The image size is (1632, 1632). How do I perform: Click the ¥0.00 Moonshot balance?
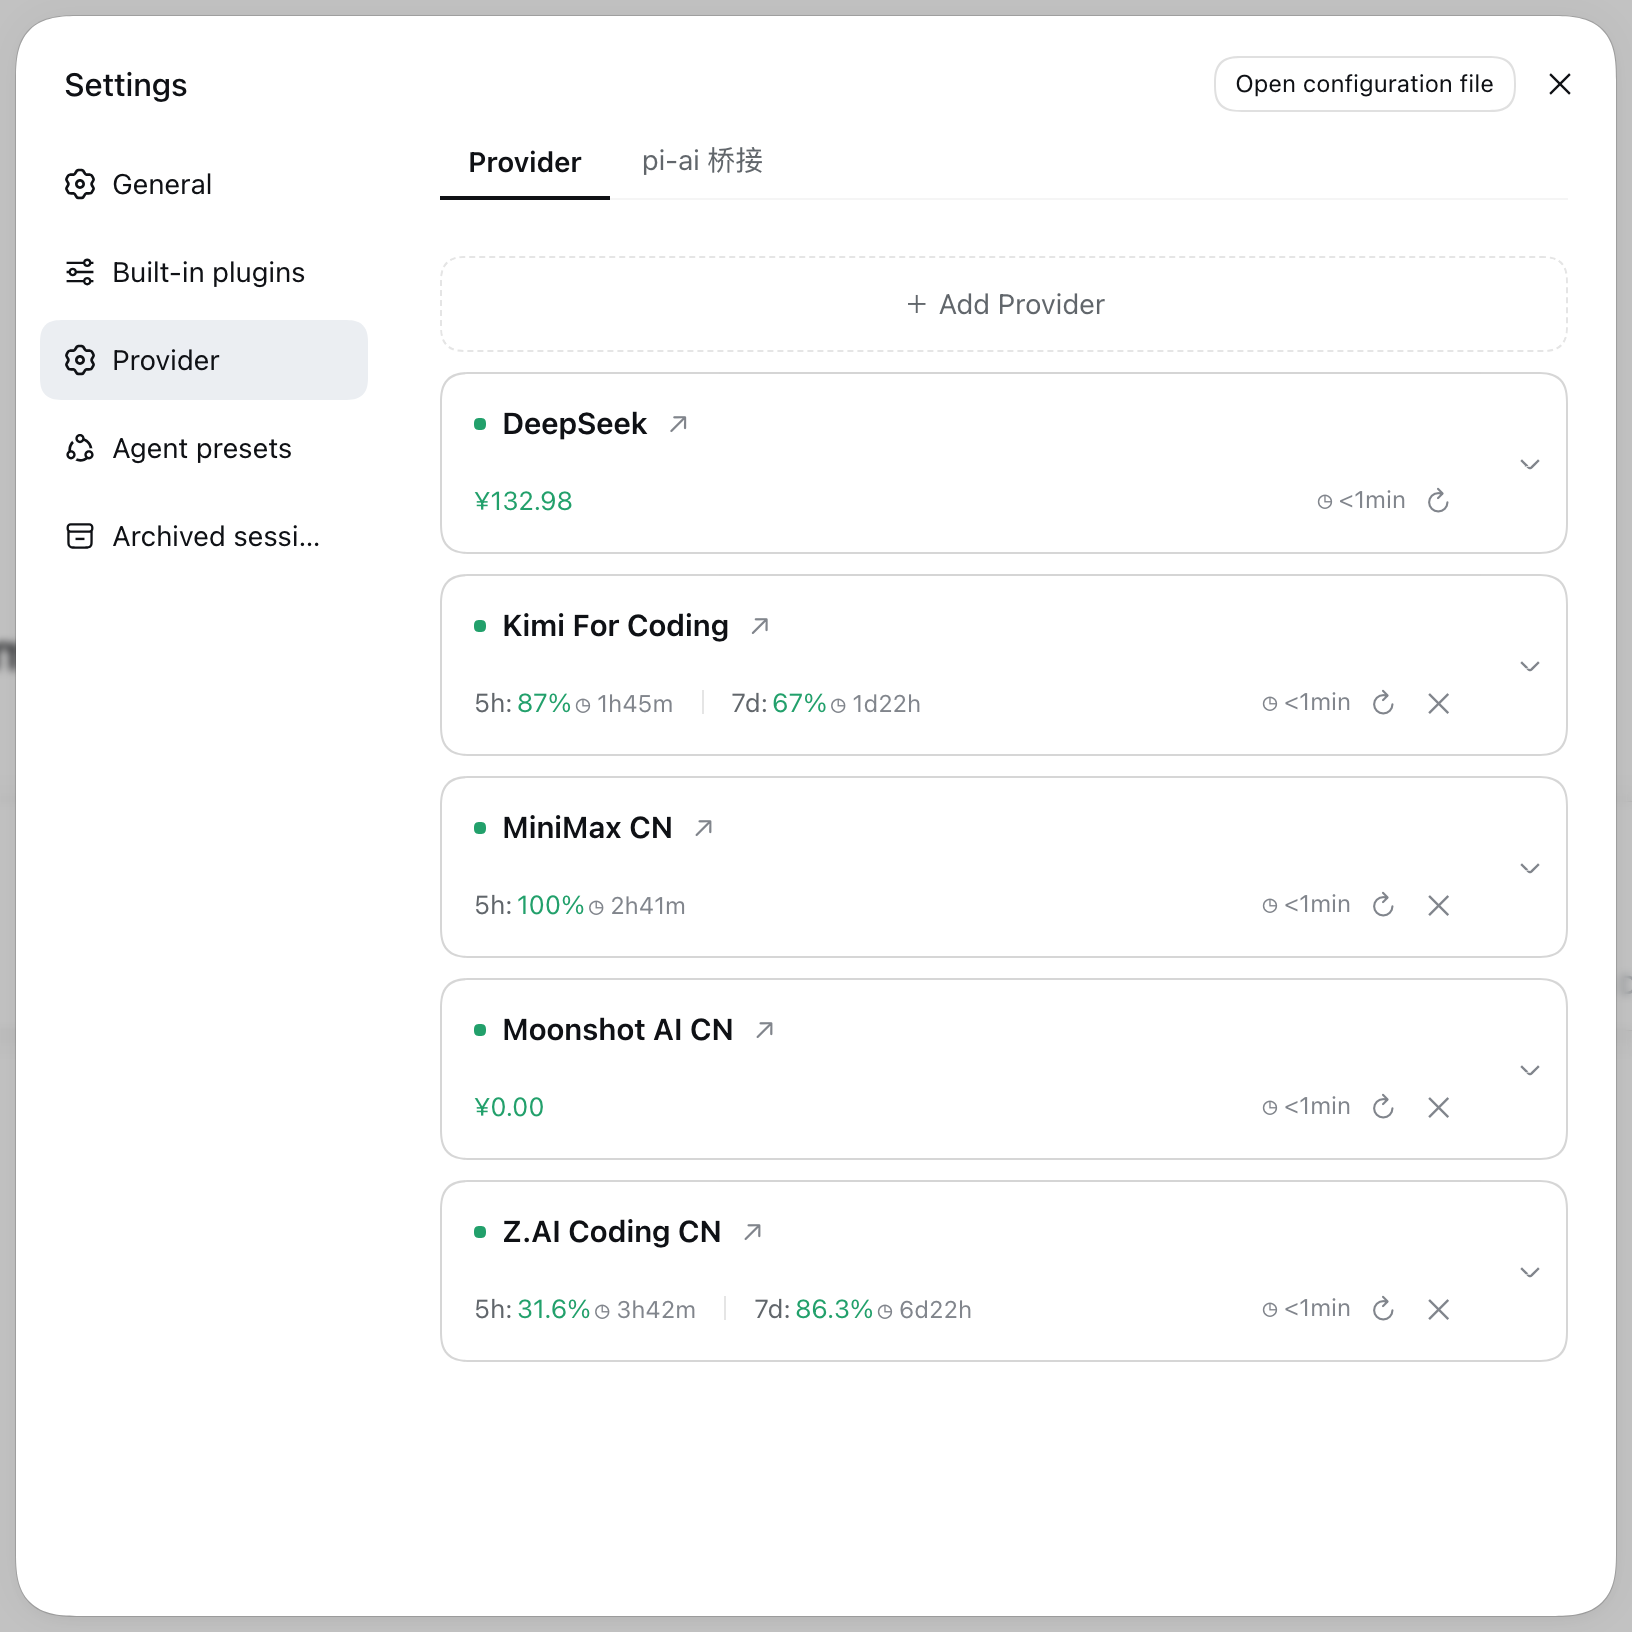tap(509, 1107)
